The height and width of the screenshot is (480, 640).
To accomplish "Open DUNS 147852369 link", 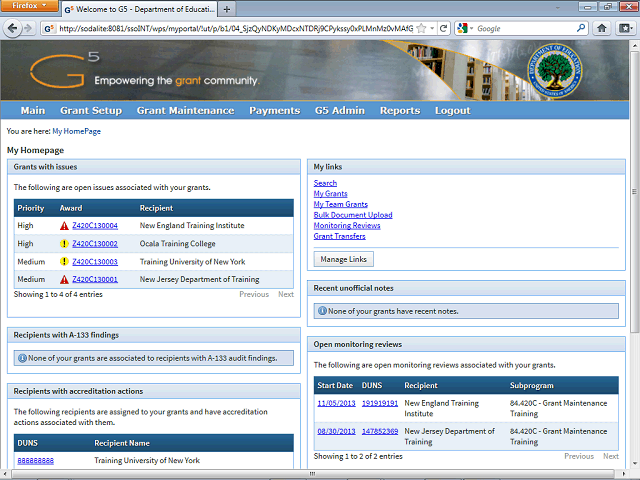I will point(380,431).
